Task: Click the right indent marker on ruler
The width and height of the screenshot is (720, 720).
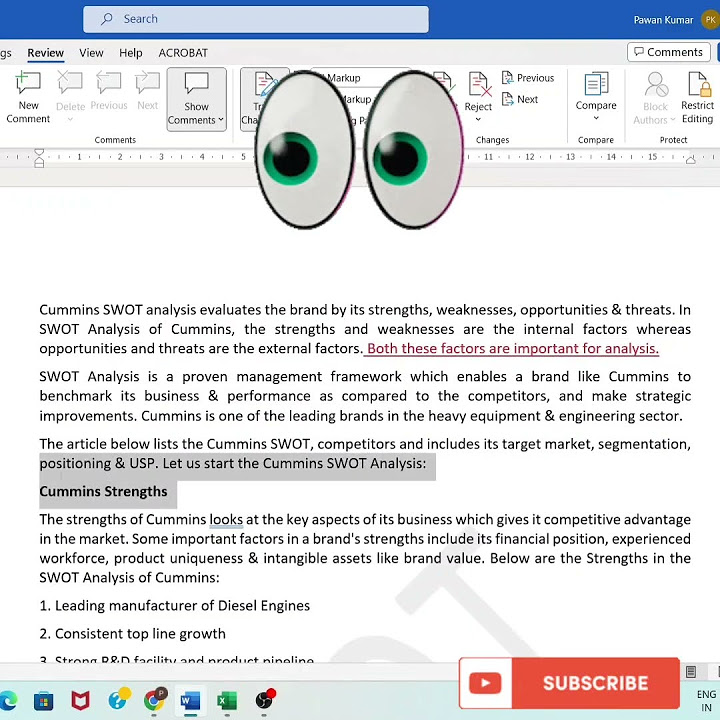Action: 691,160
